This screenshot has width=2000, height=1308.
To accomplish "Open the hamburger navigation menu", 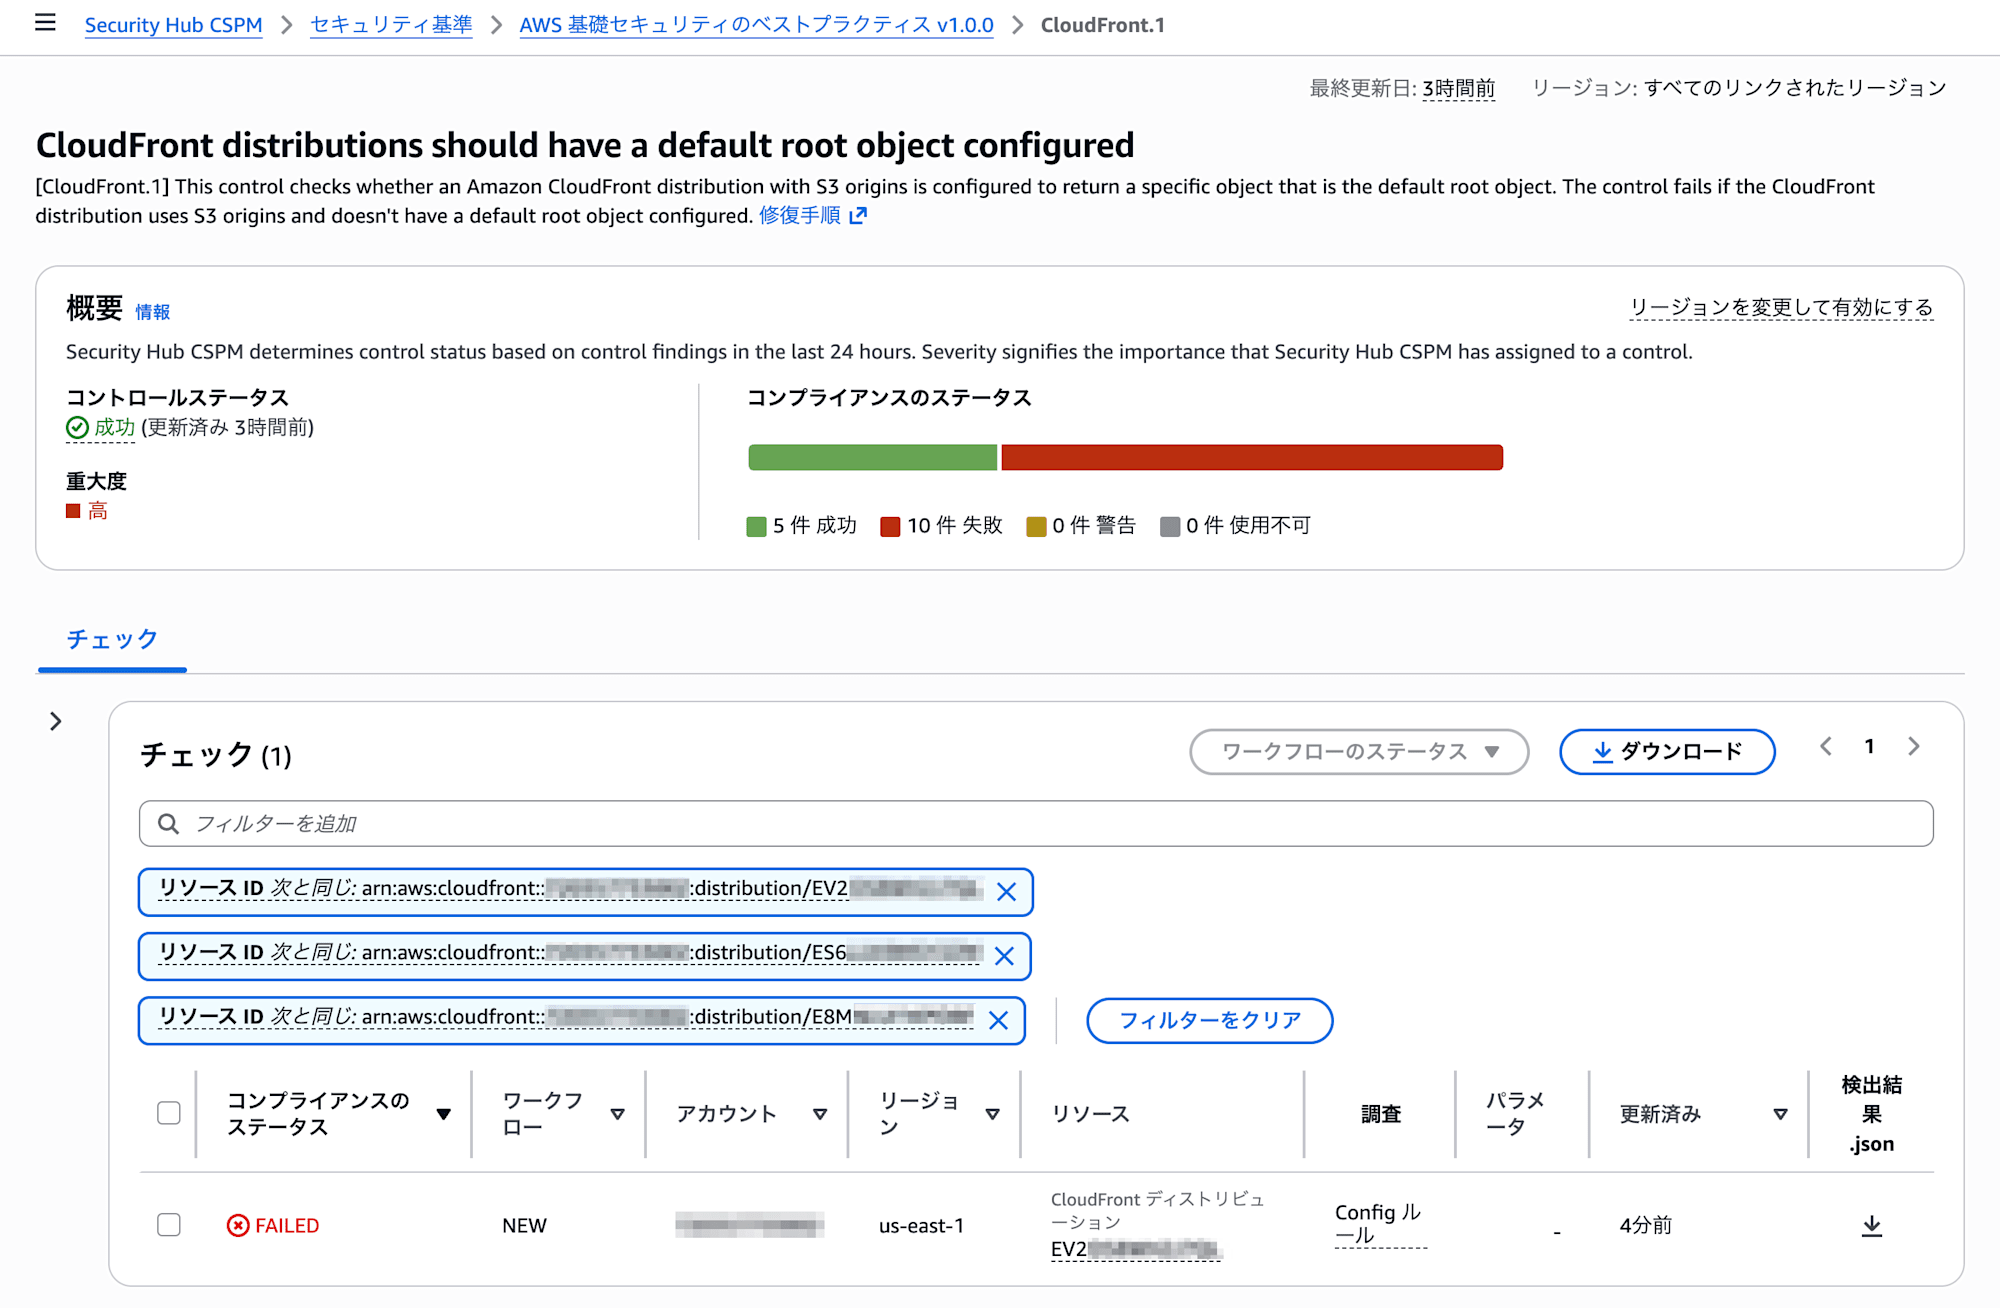I will (45, 23).
